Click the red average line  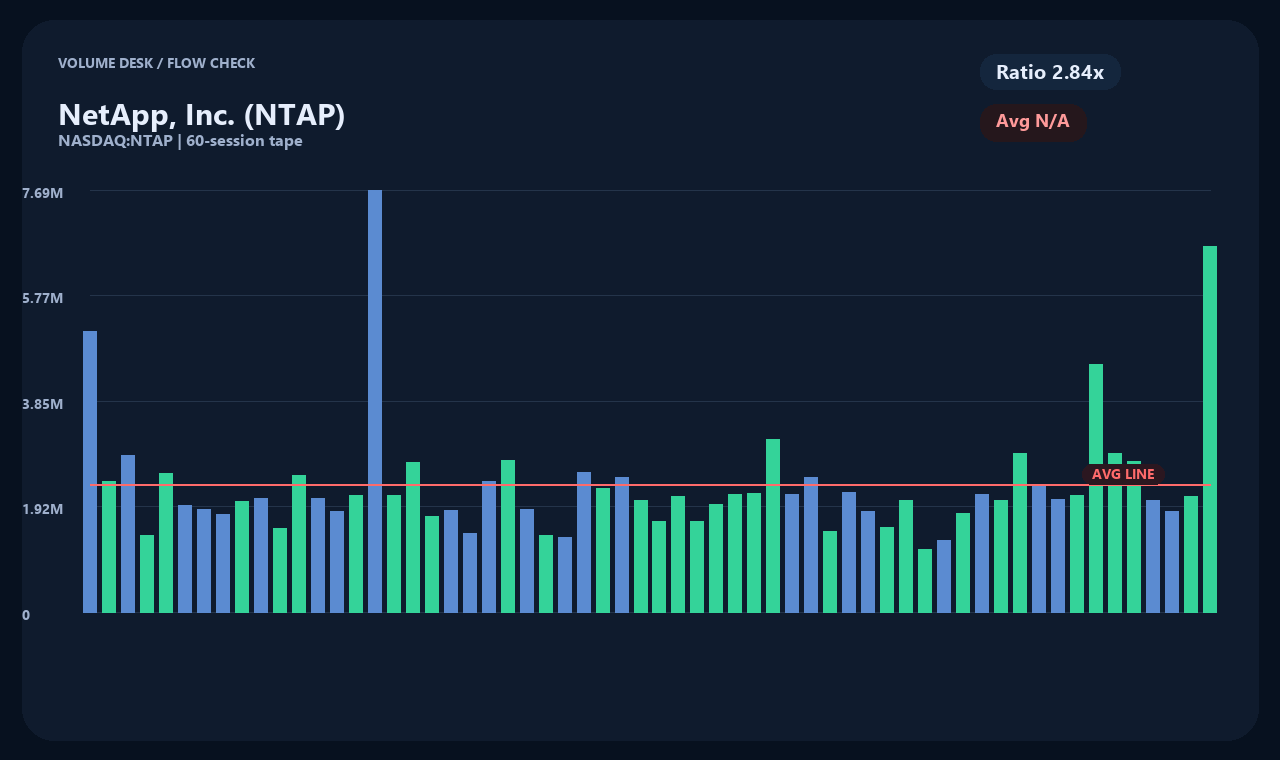650,485
